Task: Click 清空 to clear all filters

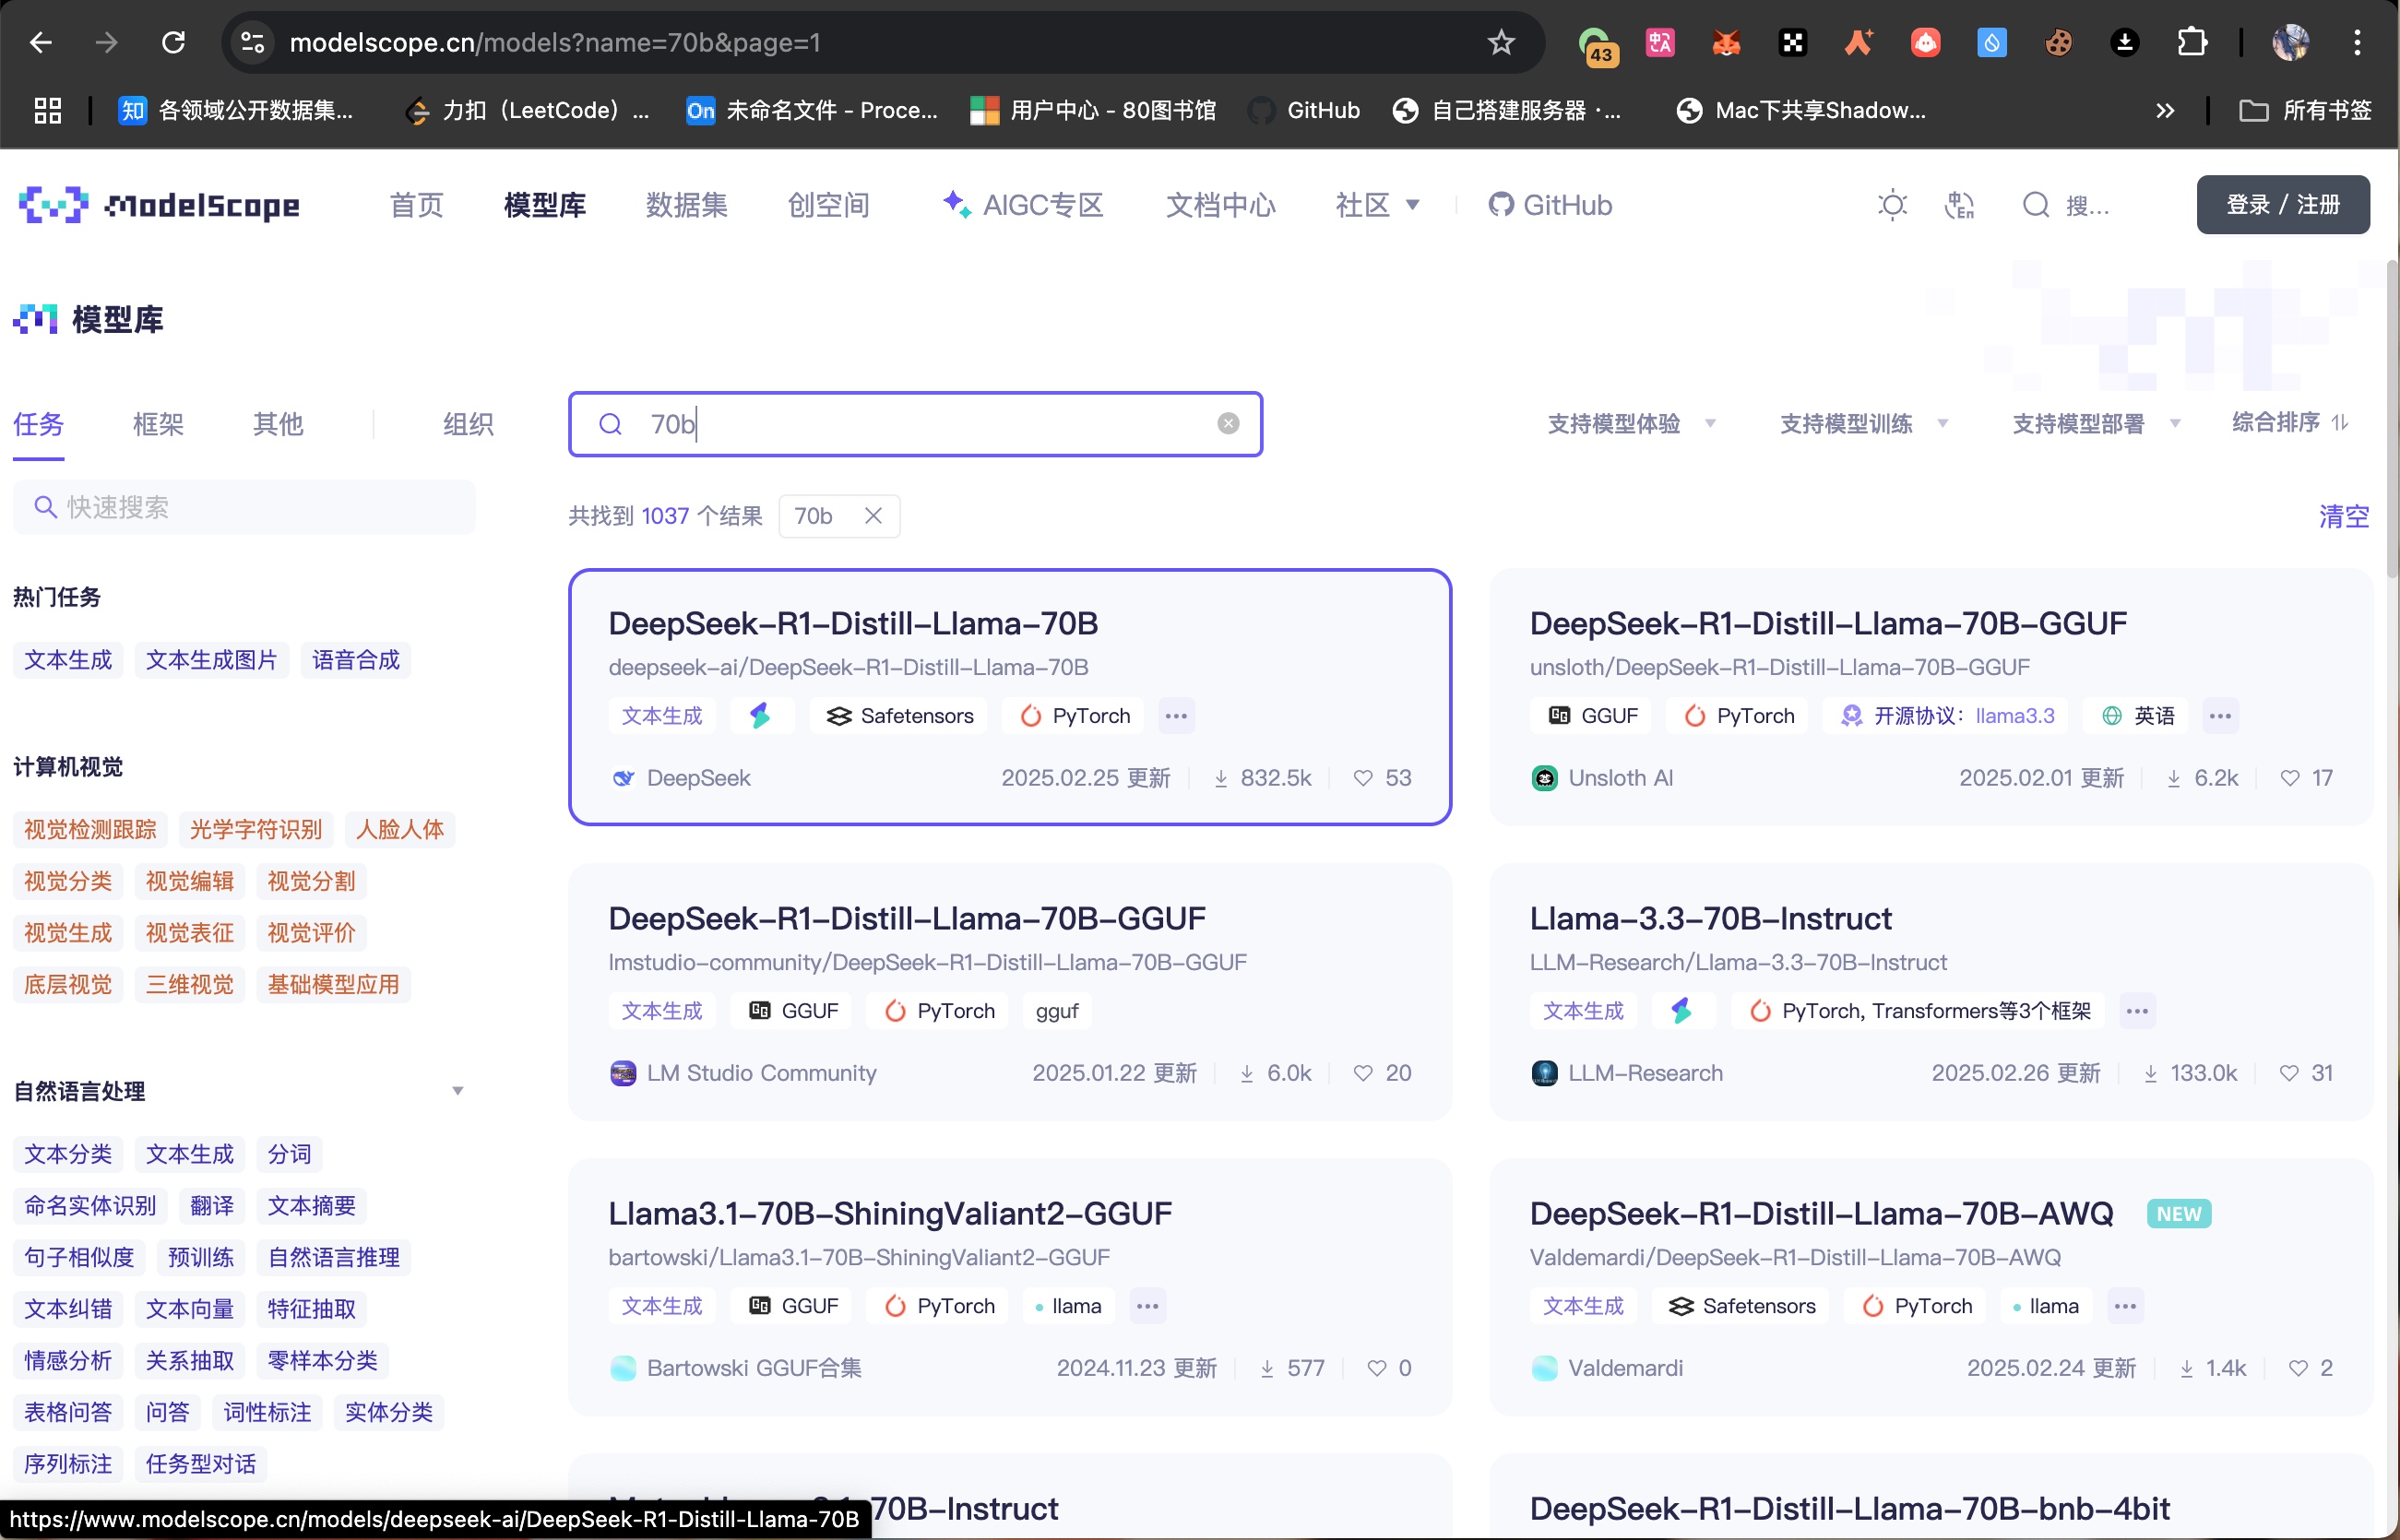Action: coord(2343,516)
